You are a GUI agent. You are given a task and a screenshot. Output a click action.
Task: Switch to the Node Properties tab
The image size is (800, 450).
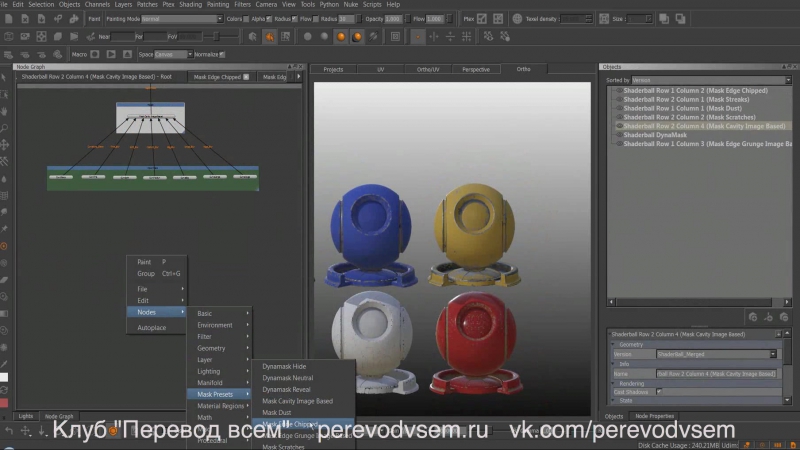pos(654,416)
